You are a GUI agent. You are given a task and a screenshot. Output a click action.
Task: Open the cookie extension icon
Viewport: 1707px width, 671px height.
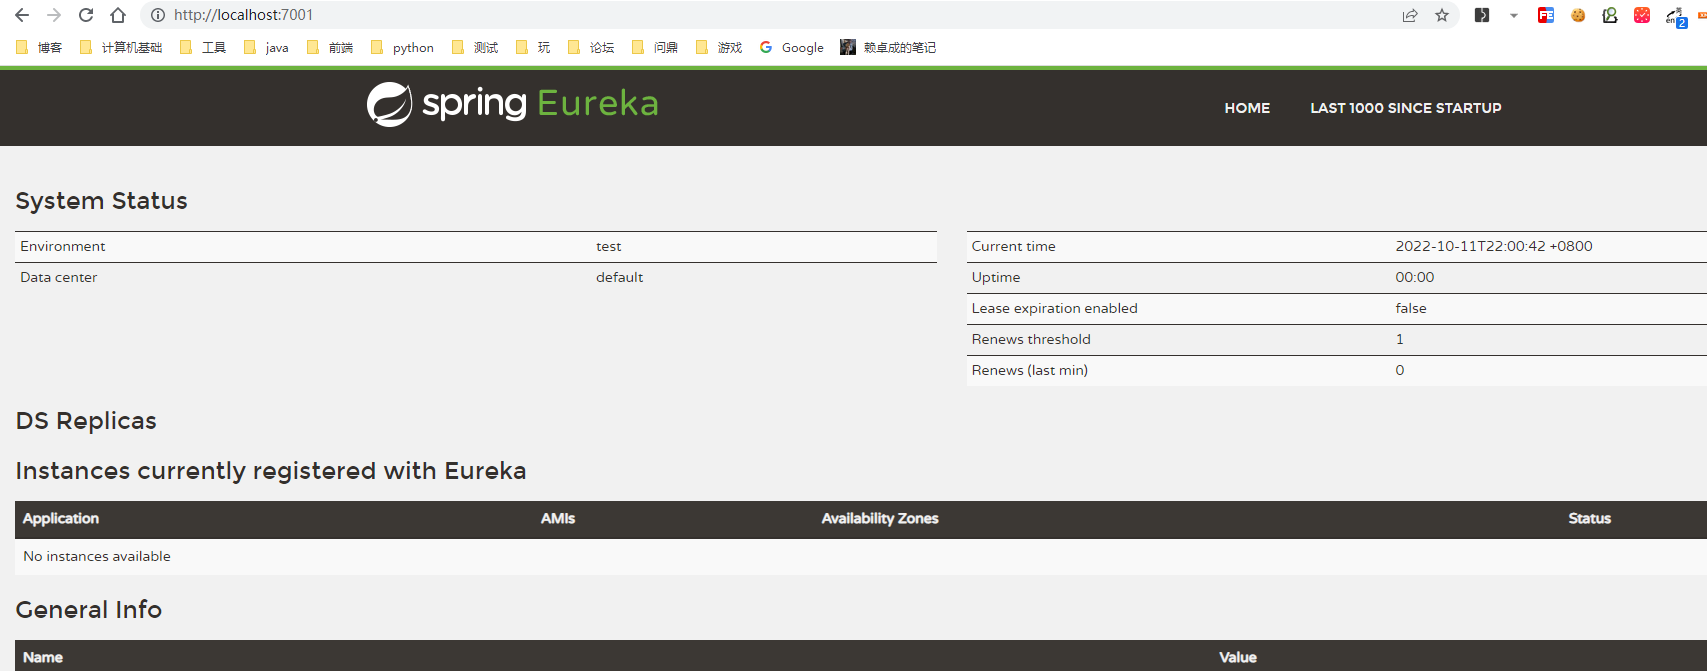(1578, 15)
